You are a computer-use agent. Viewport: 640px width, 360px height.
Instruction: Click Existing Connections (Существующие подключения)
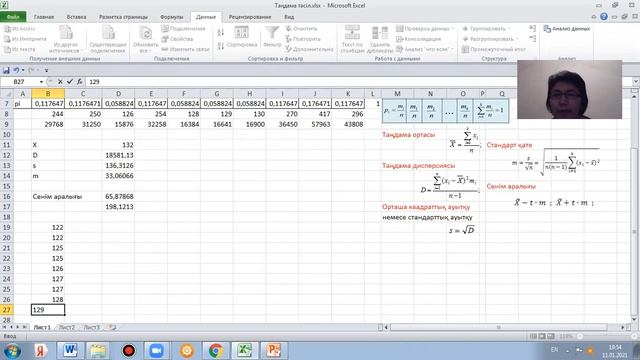tap(108, 39)
